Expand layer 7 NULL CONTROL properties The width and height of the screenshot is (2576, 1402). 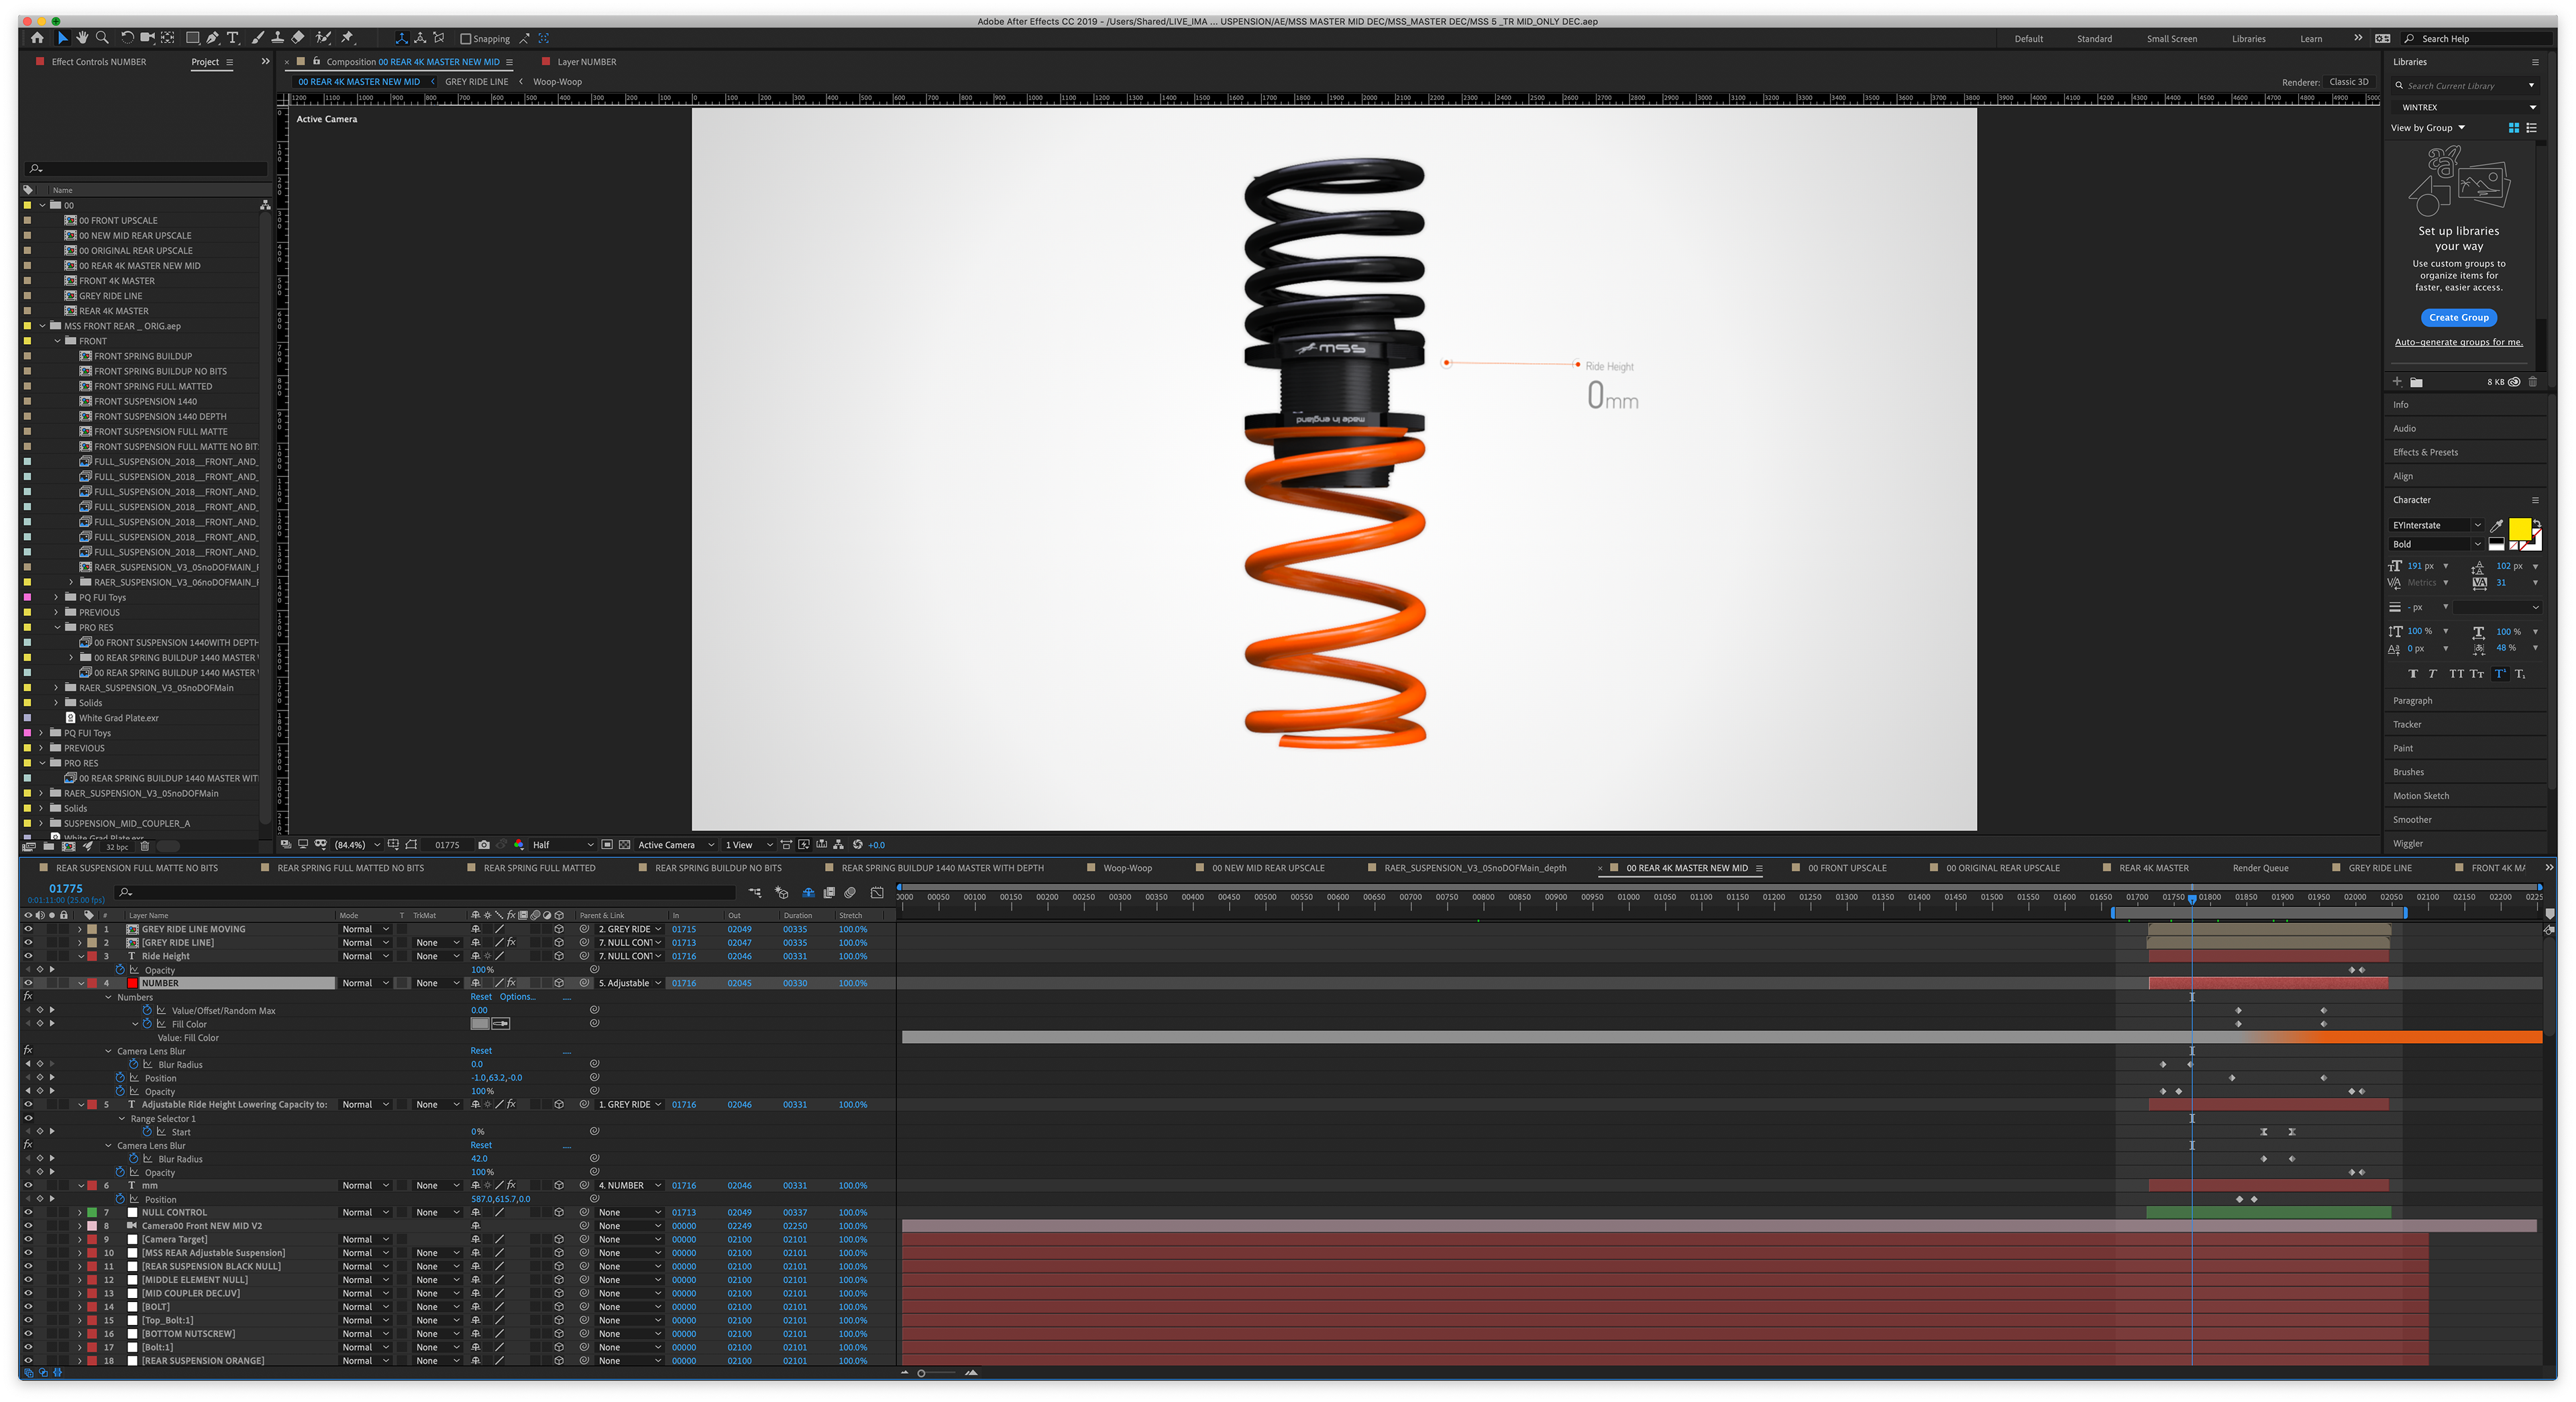click(80, 1212)
